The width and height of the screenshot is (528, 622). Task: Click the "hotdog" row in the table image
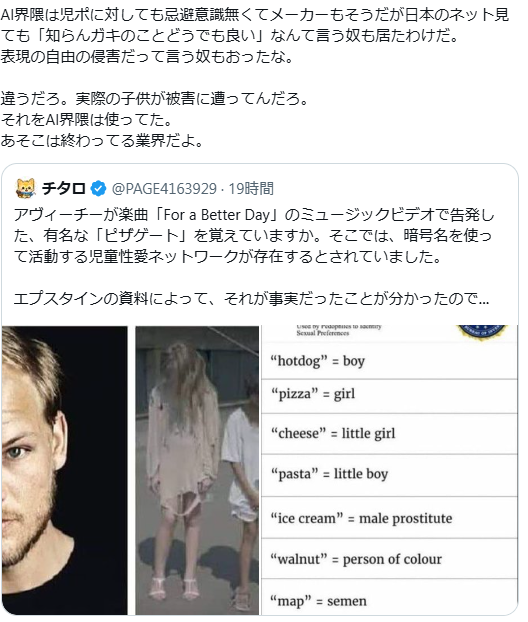click(x=390, y=361)
